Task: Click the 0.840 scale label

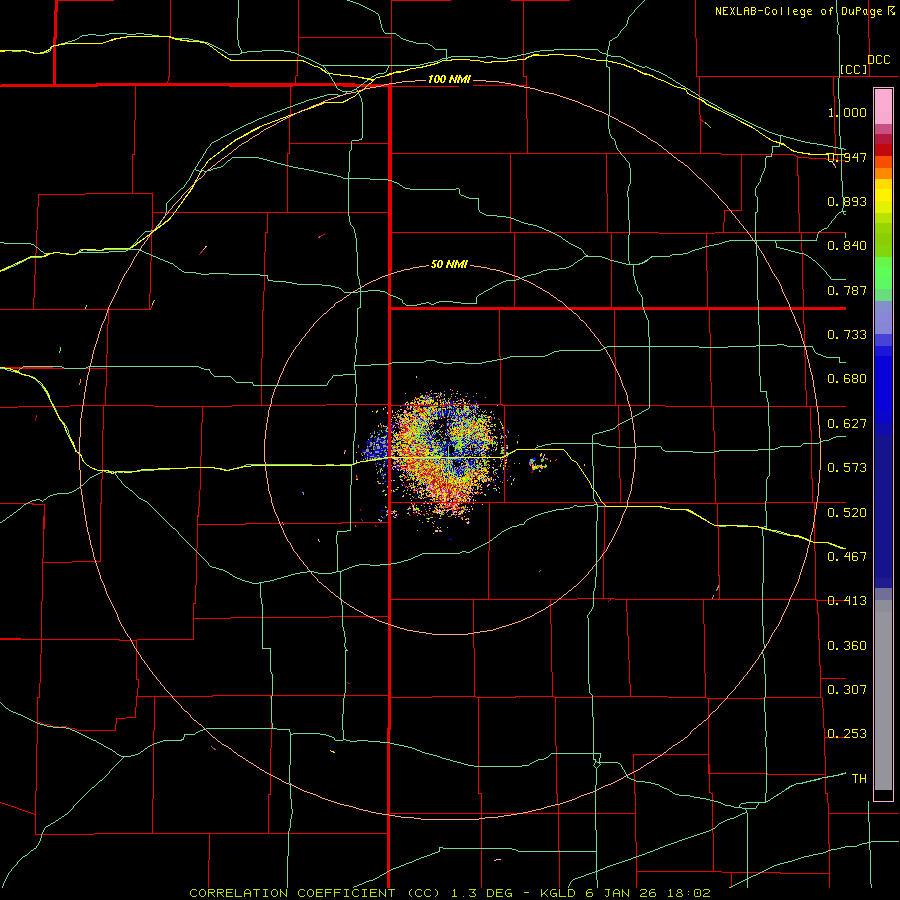Action: tap(847, 246)
